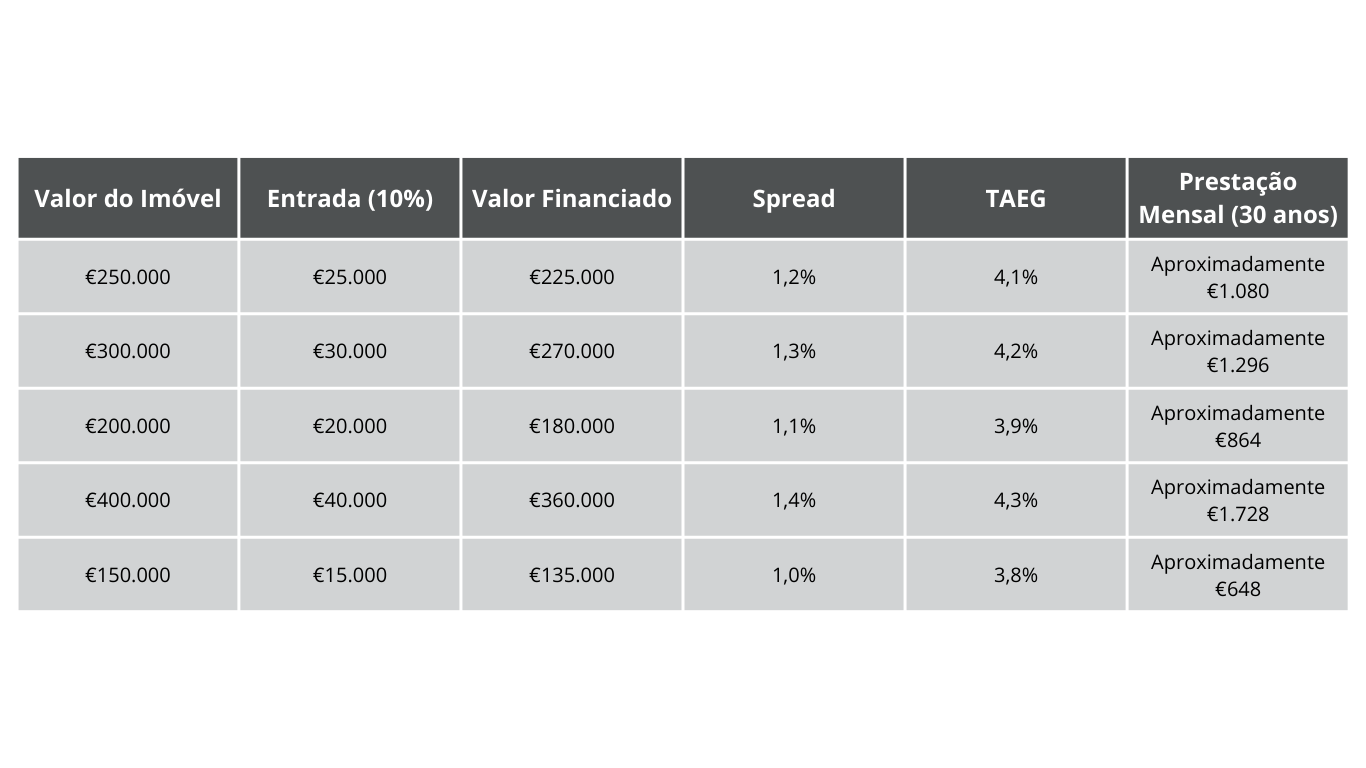Image resolution: width=1366 pixels, height=768 pixels.
Task: Click the Aproximadamente €1.728 cell
Action: (x=1238, y=500)
